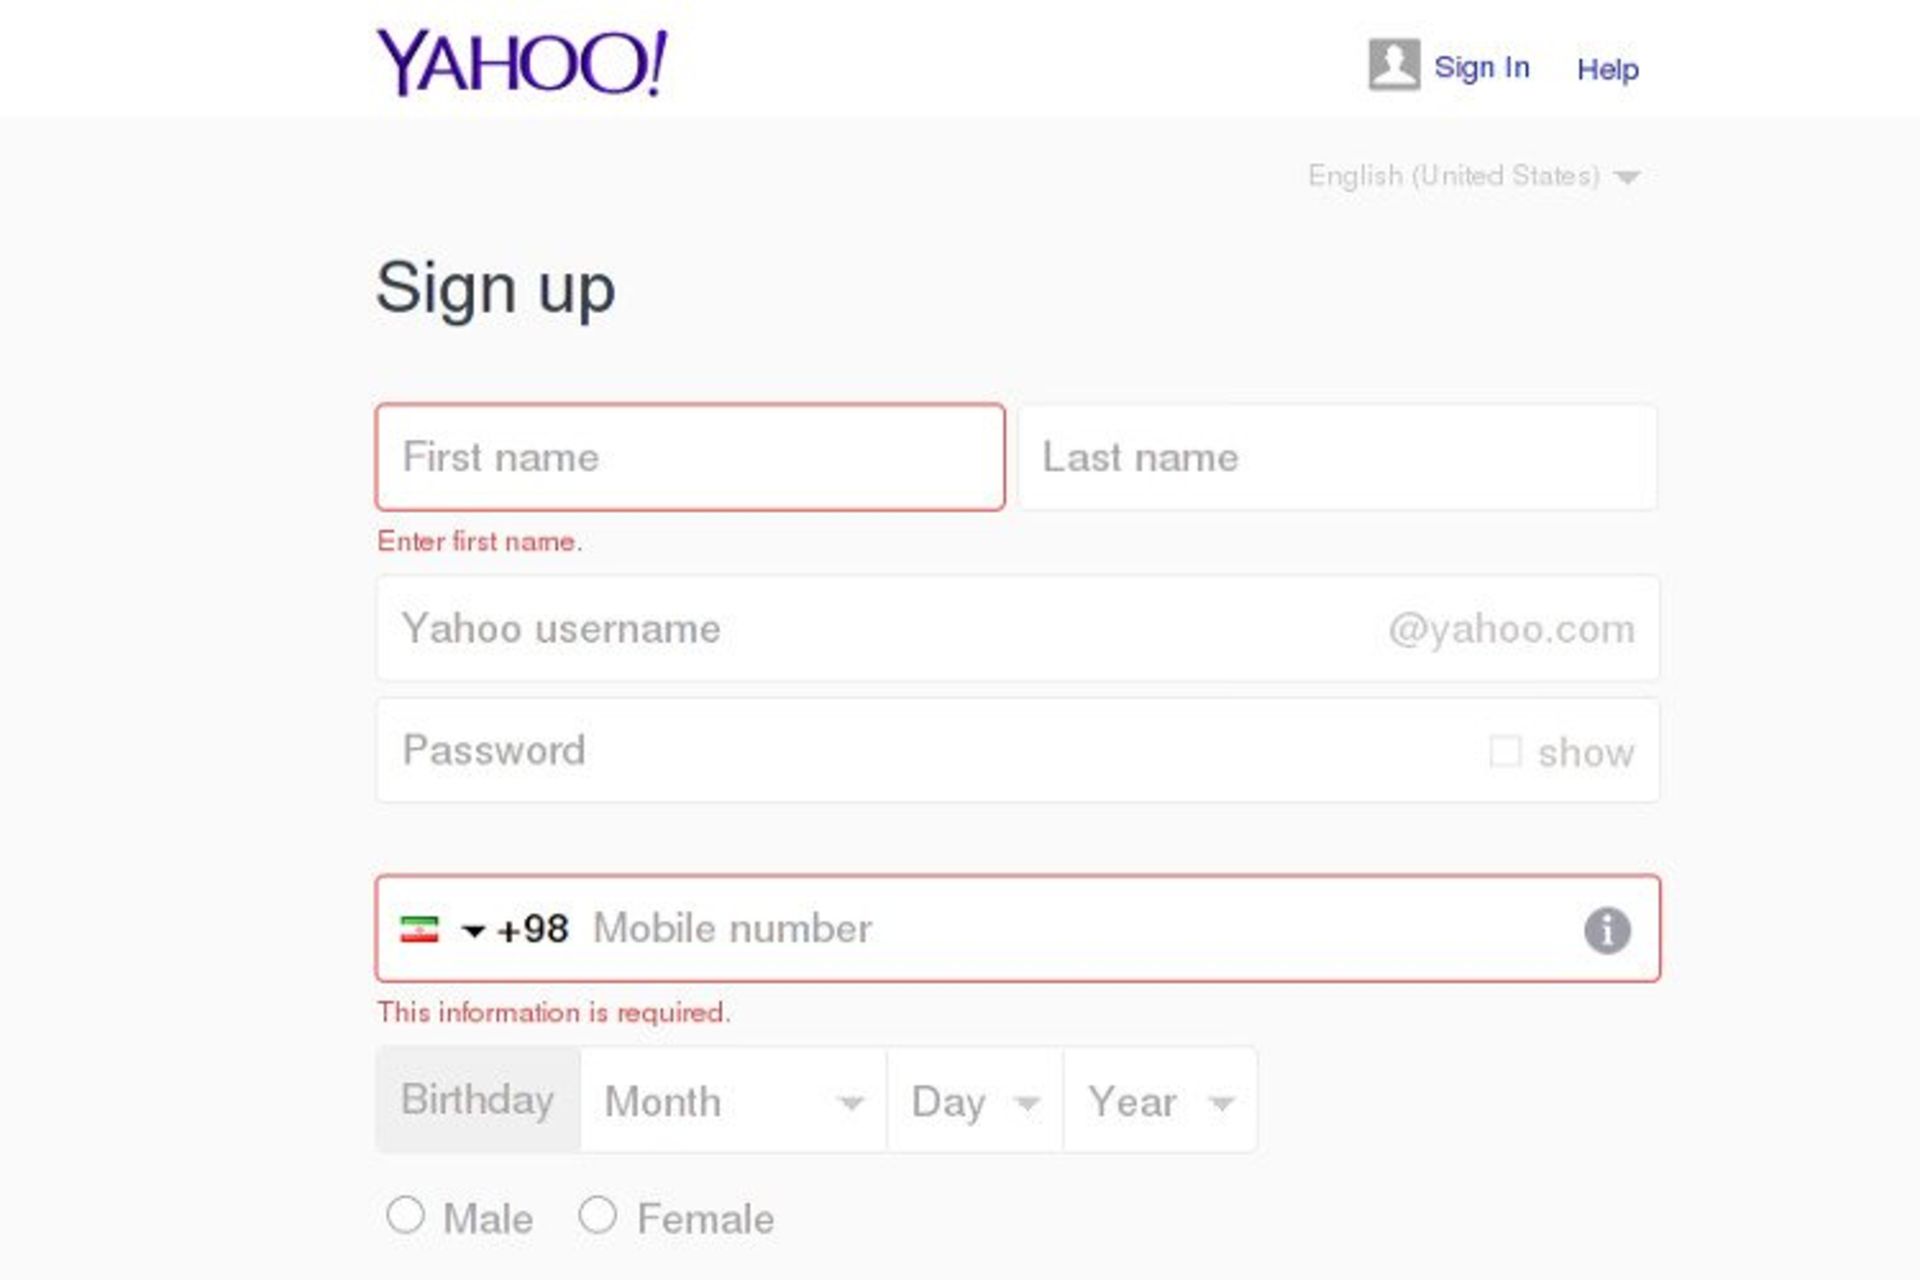1920x1280 pixels.
Task: Open the Help link
Action: (x=1607, y=69)
